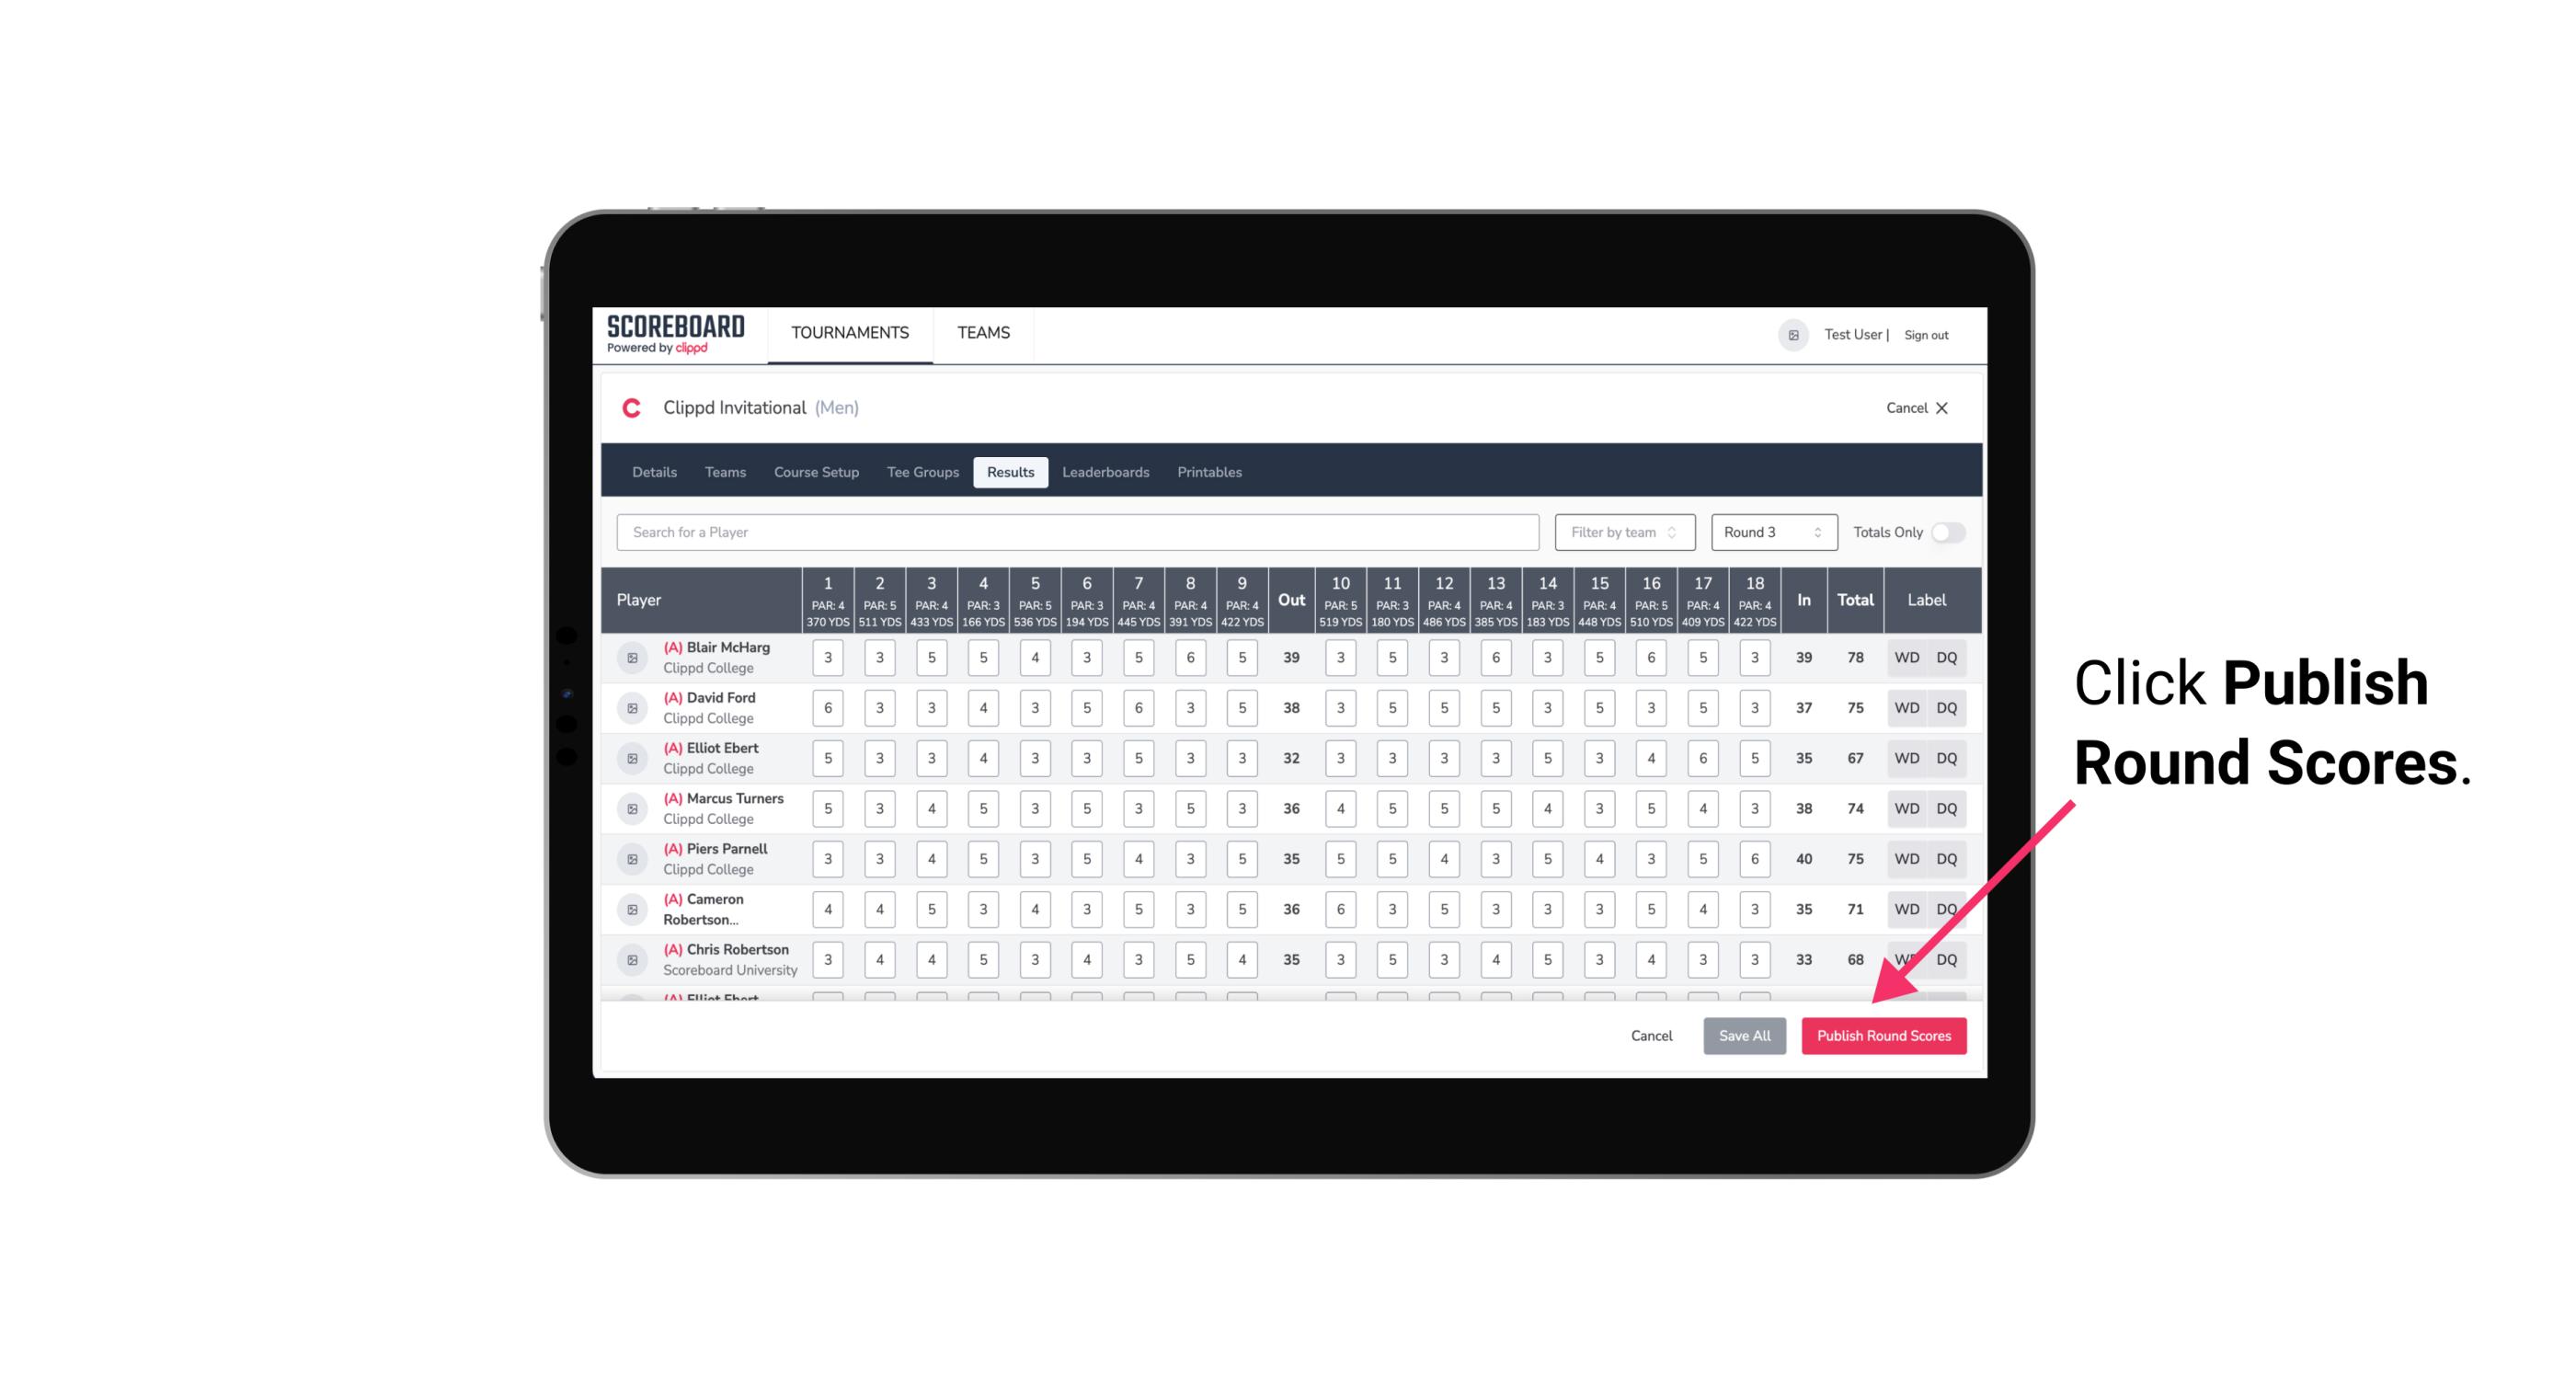The image size is (2576, 1386).
Task: Click the Save All button
Action: [1744, 1035]
